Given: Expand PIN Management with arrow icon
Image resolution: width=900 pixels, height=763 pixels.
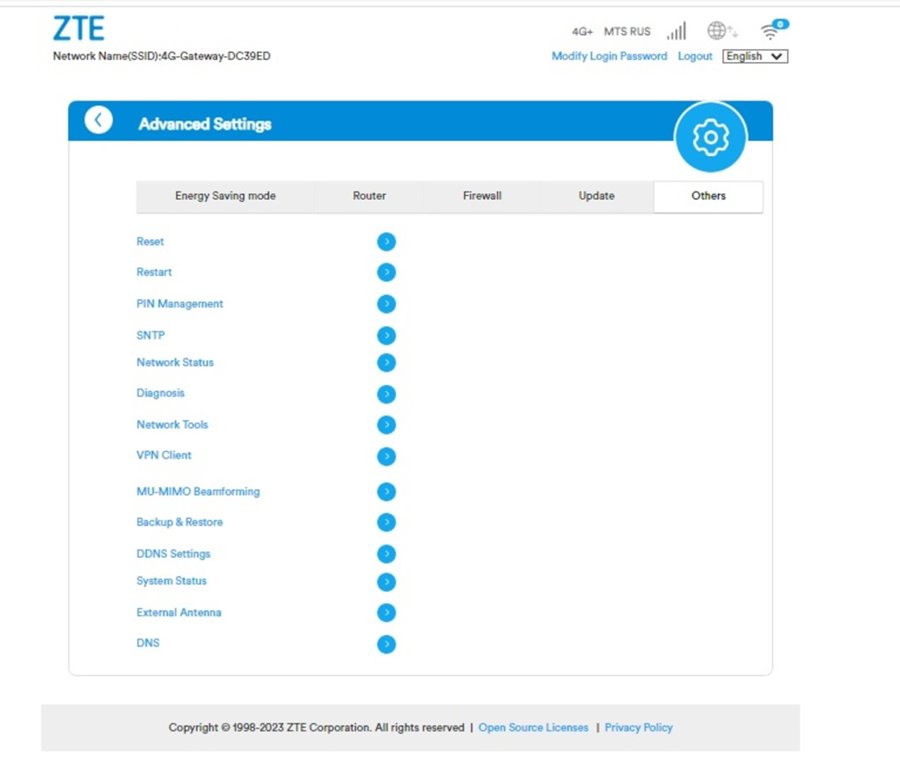Looking at the screenshot, I should click(x=387, y=304).
